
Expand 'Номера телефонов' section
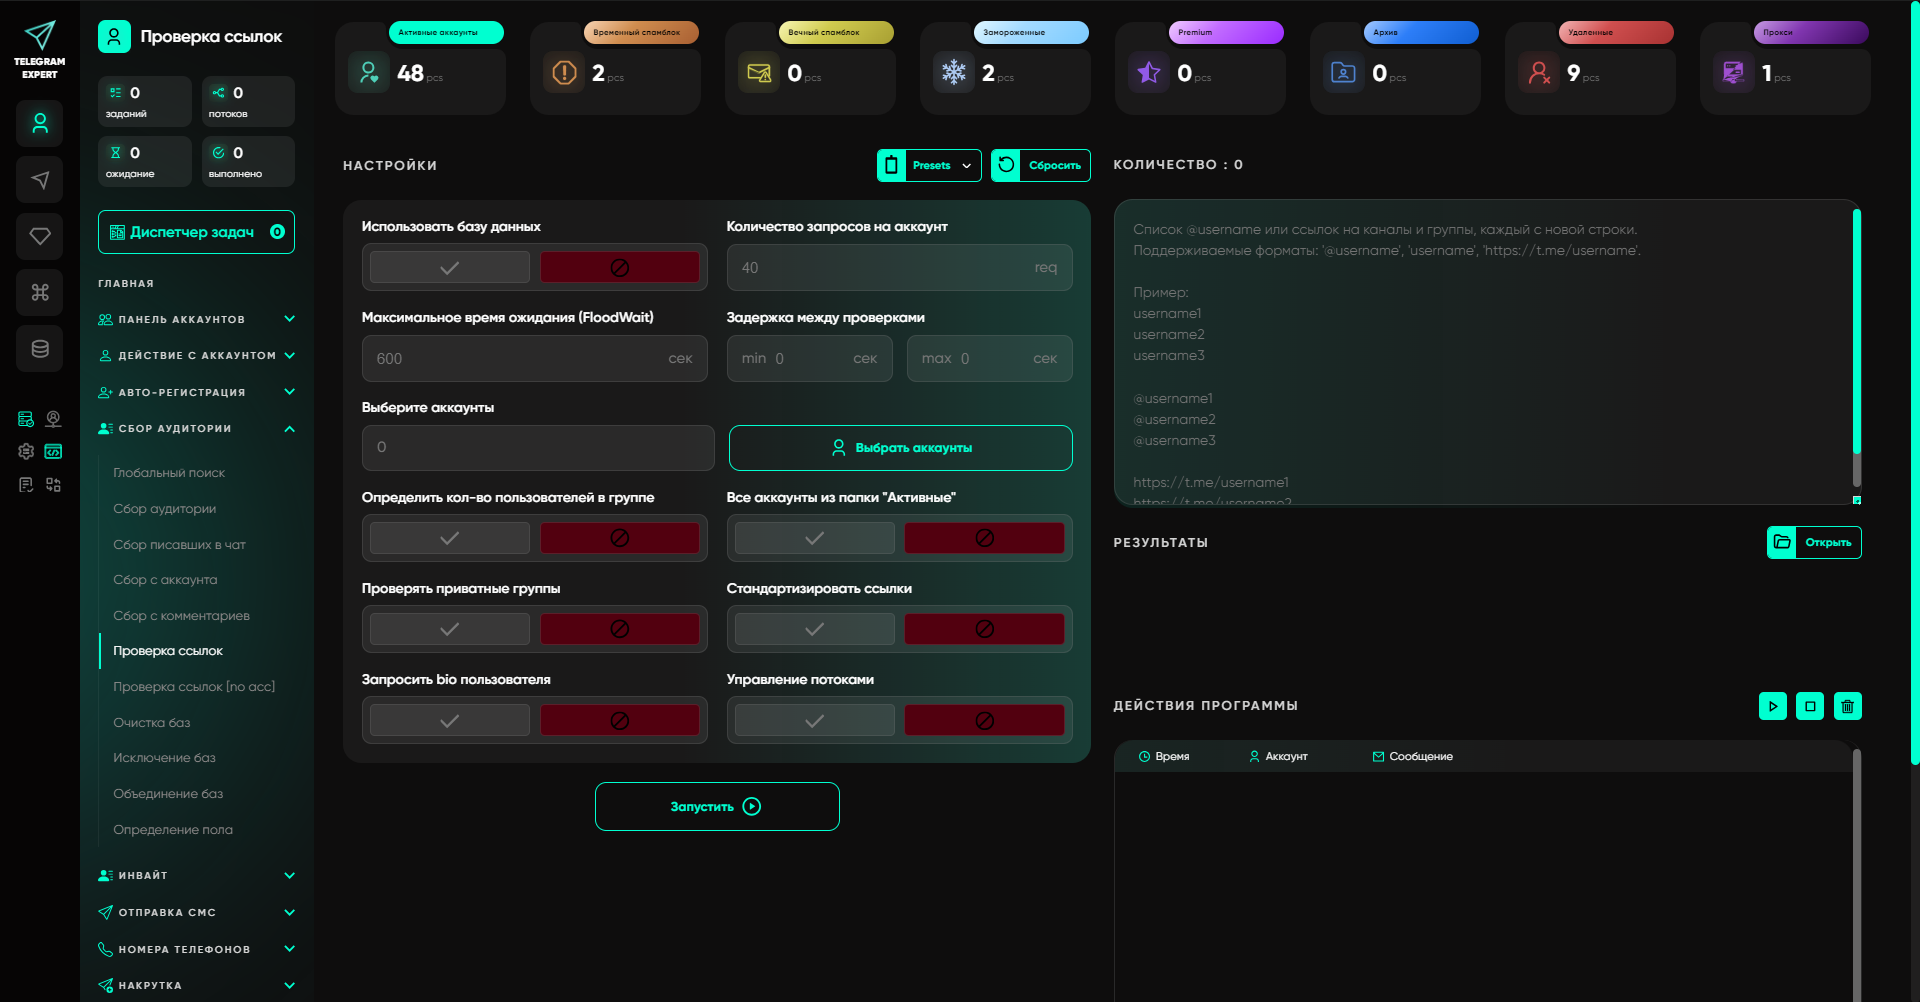tap(197, 949)
